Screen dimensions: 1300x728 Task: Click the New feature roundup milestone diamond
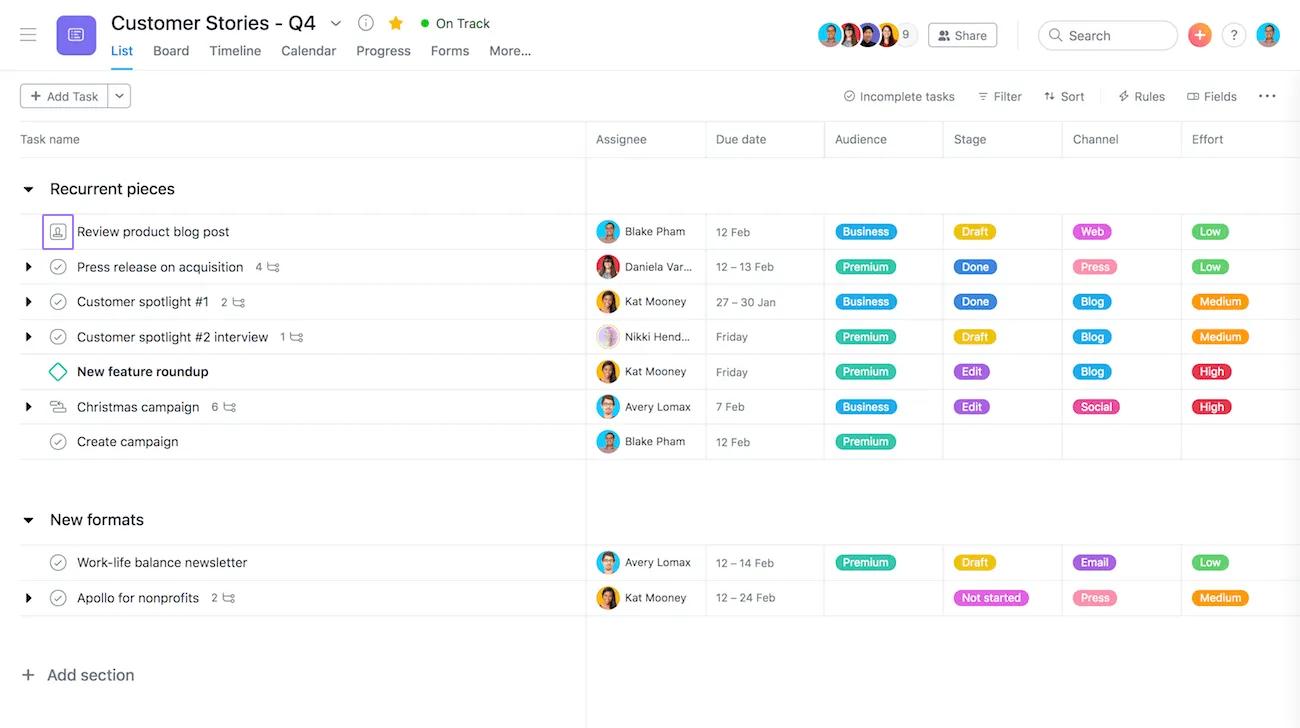(x=58, y=372)
